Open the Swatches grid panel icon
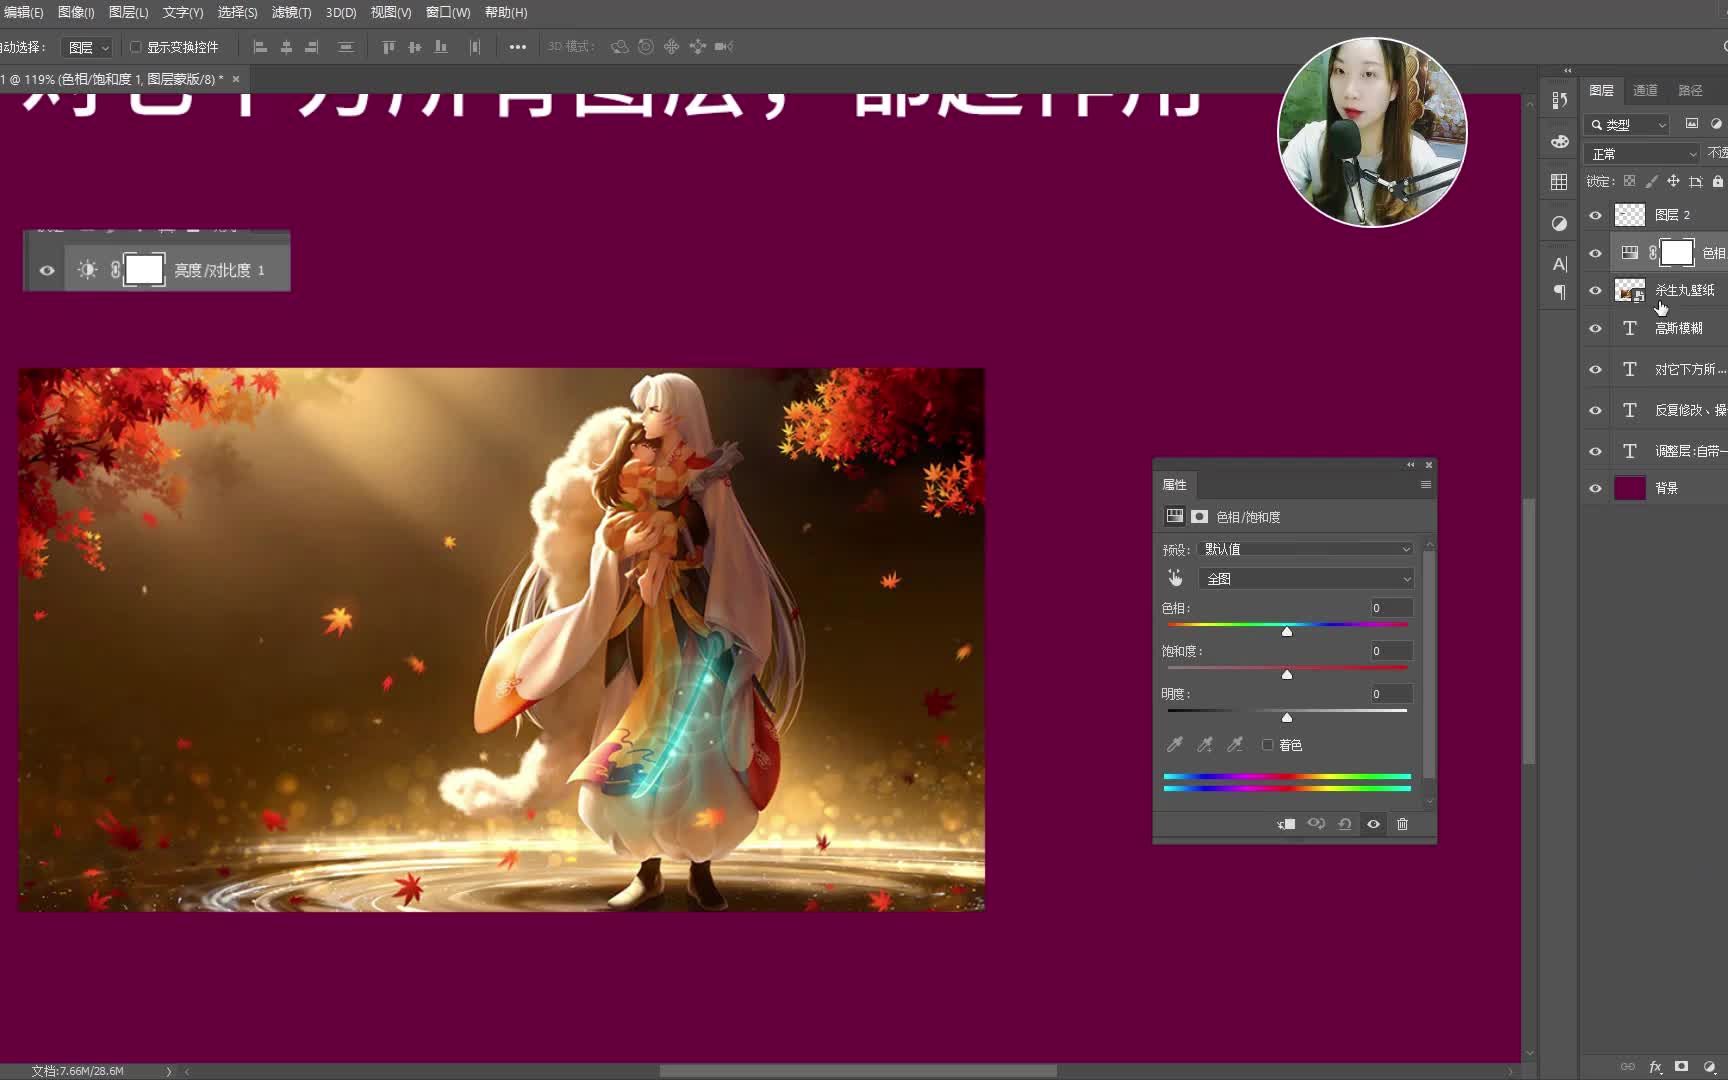The height and width of the screenshot is (1080, 1728). (x=1559, y=182)
